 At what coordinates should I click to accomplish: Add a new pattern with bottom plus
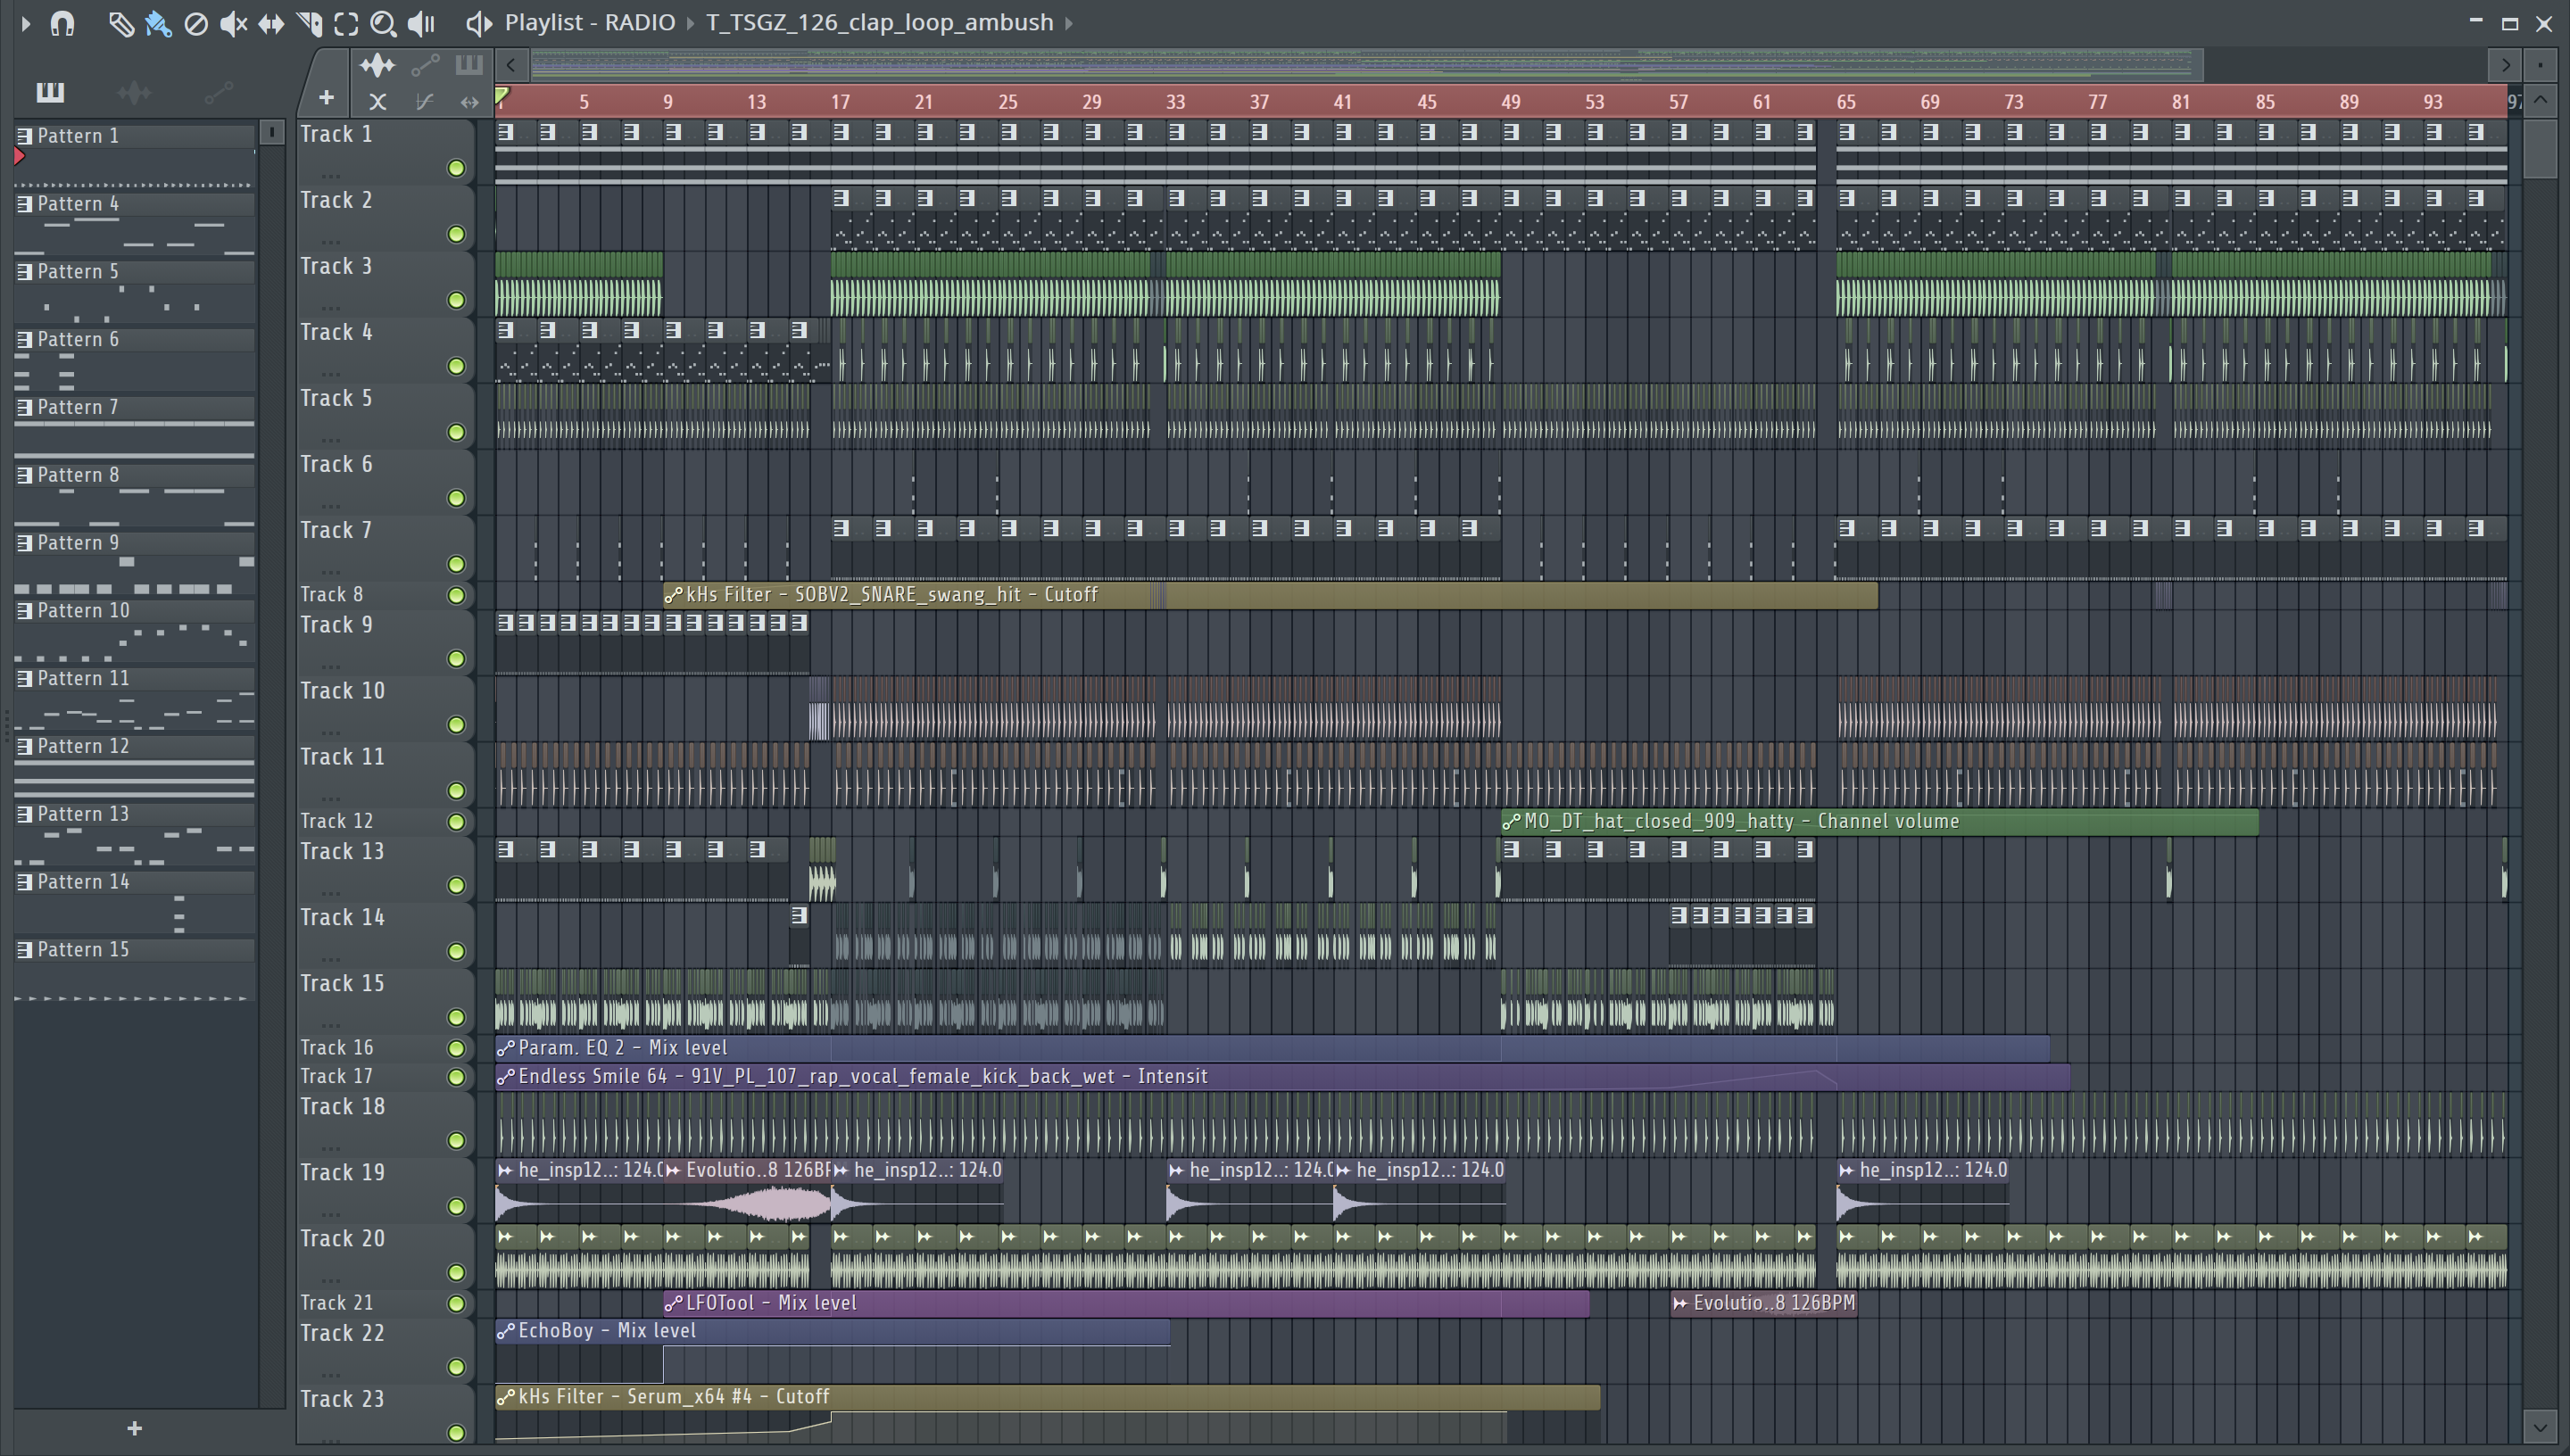pos(134,1428)
